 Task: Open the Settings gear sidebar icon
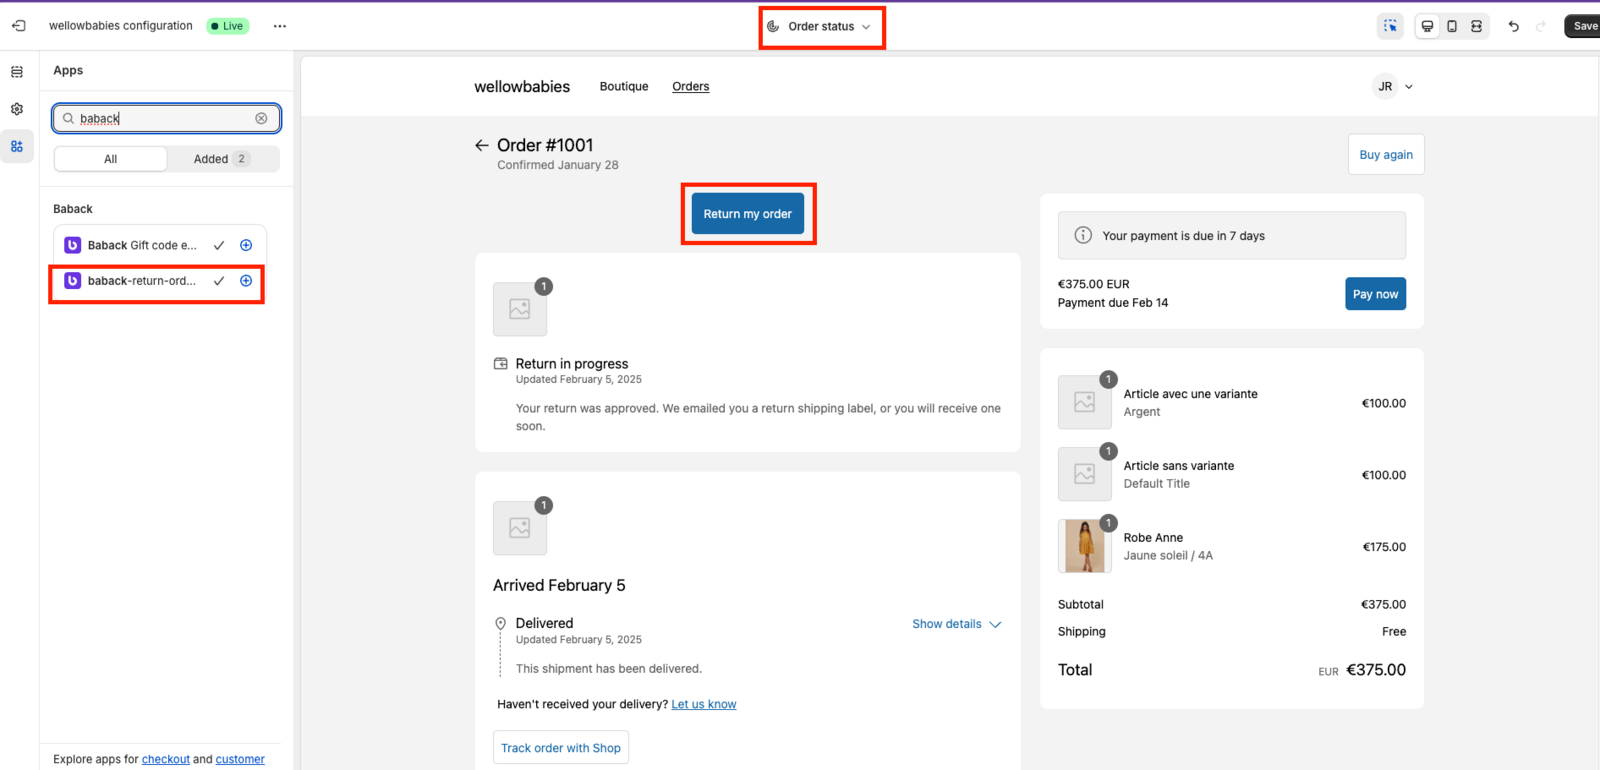pos(17,109)
